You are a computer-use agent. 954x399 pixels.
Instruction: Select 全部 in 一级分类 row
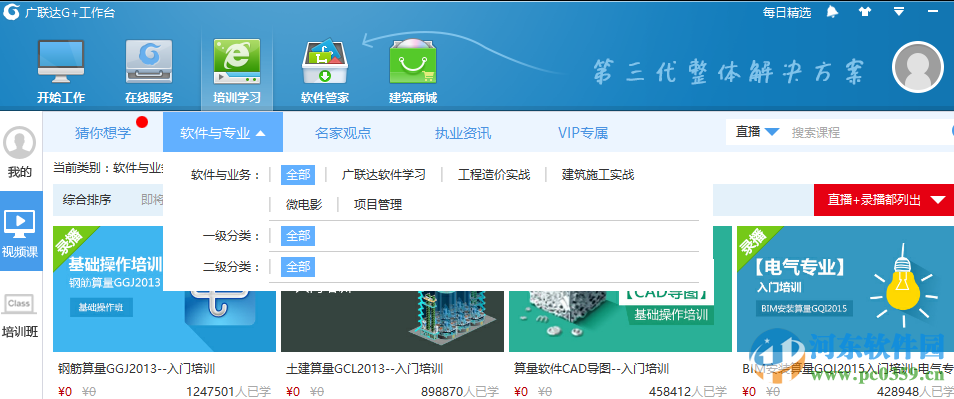coord(298,236)
